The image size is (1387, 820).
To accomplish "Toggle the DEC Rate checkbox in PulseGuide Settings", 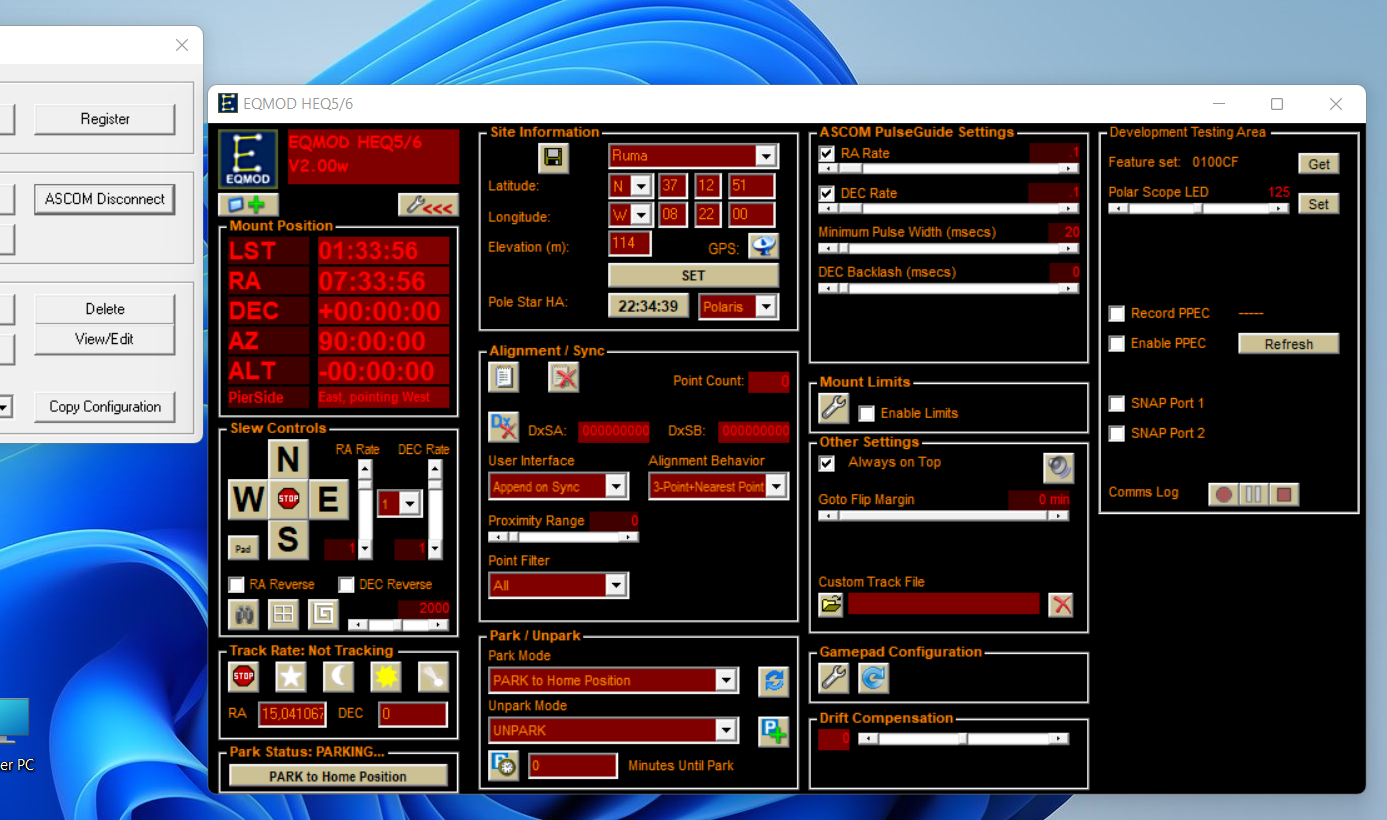I will coord(827,194).
